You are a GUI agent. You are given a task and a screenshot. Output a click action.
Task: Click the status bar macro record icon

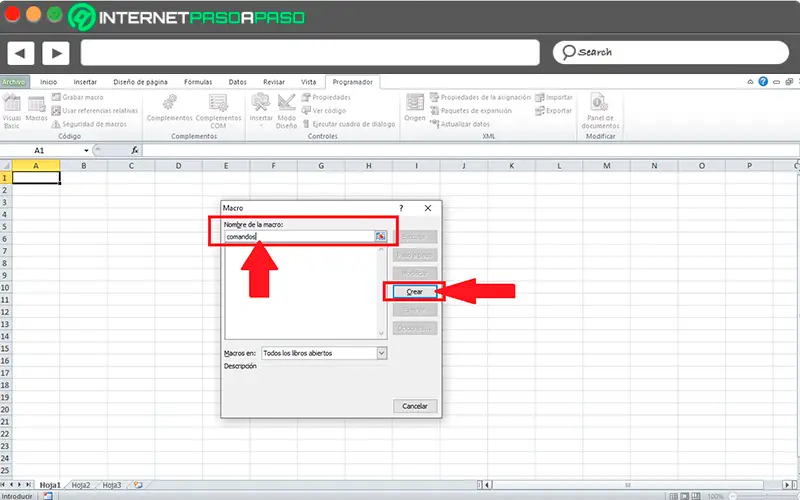[x=47, y=496]
